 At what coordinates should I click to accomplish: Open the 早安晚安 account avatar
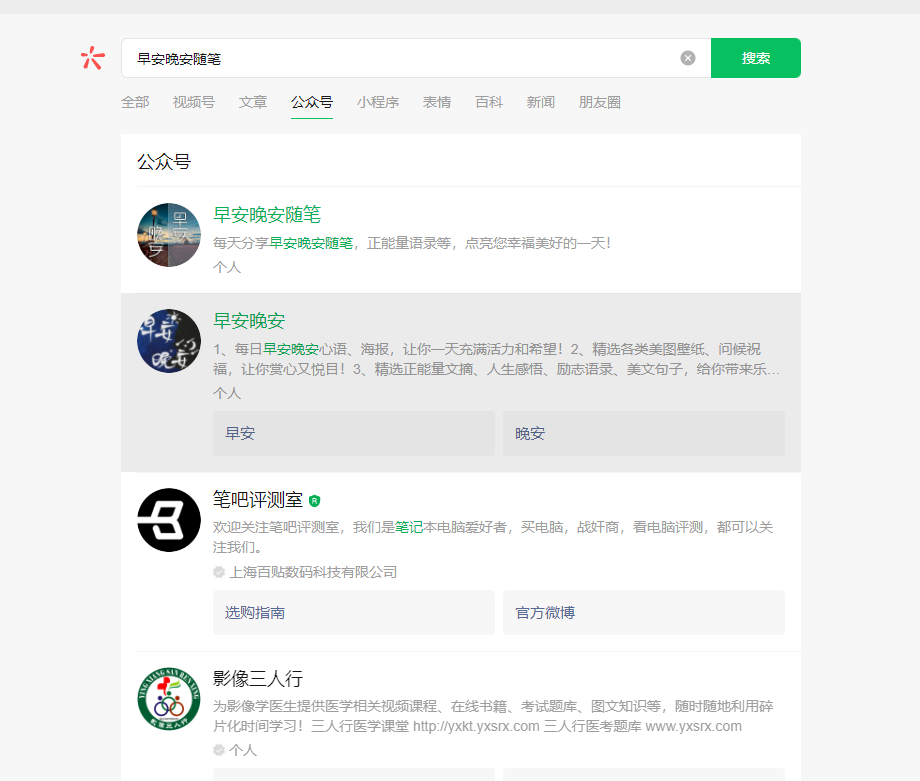pyautogui.click(x=169, y=341)
